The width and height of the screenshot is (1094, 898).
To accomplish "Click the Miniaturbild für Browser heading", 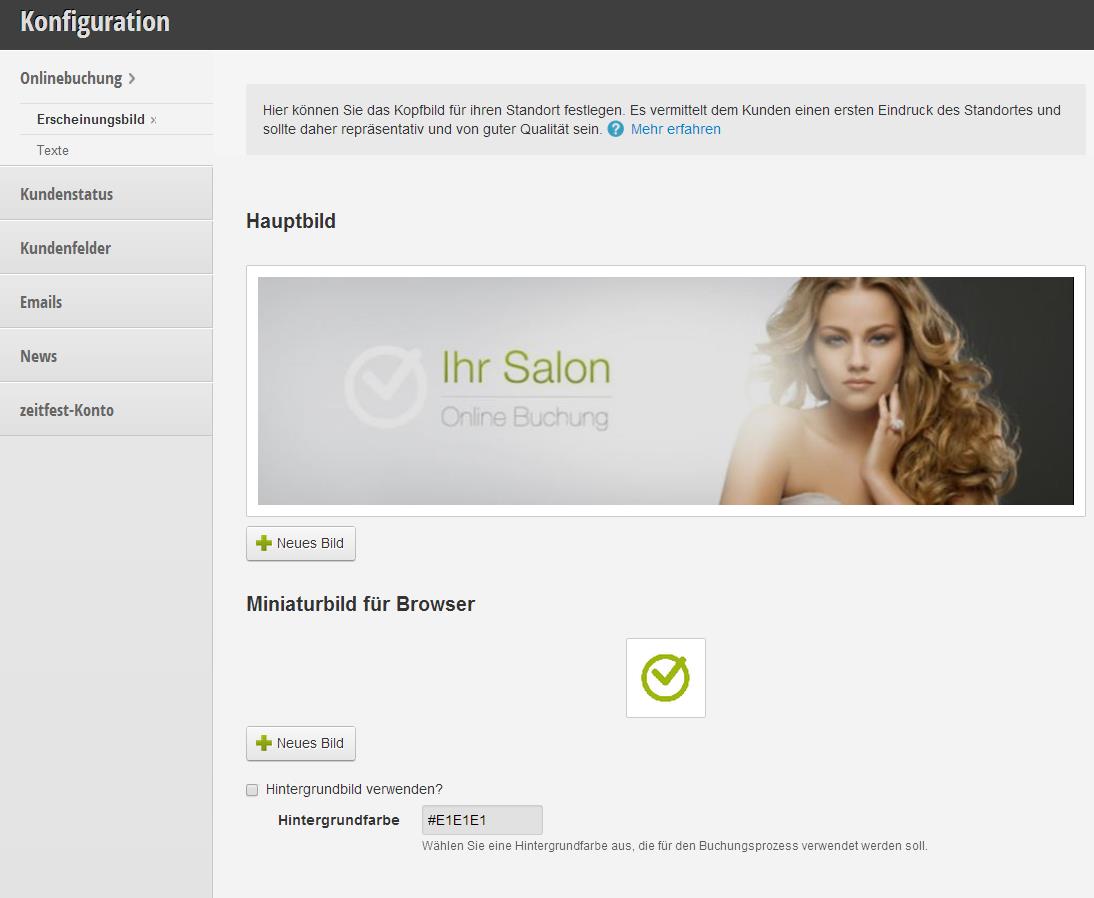I will point(360,604).
